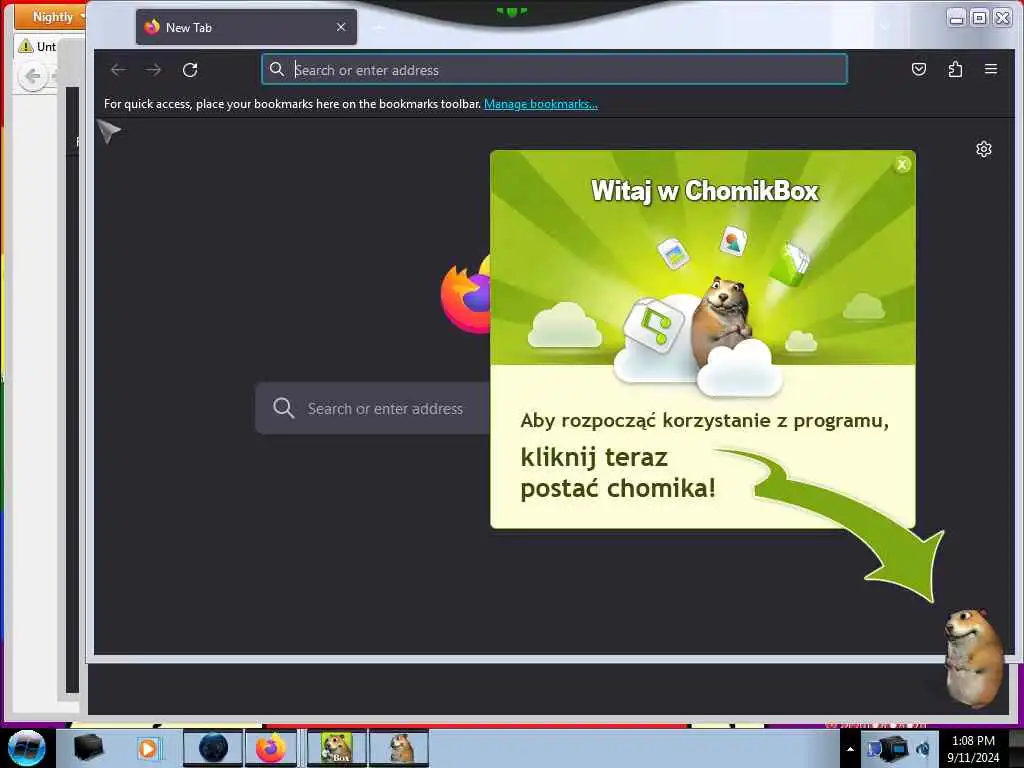Go back using the browser back arrow
Image resolution: width=1024 pixels, height=768 pixels.
click(118, 70)
